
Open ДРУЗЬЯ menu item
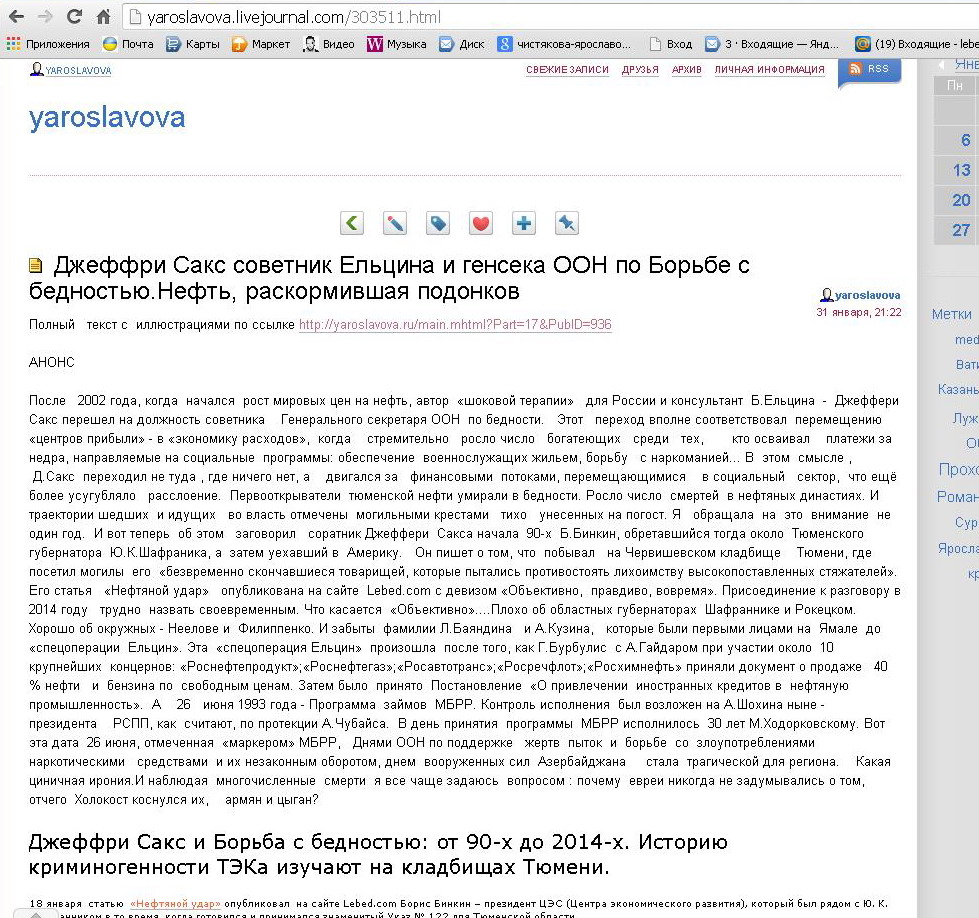(640, 69)
